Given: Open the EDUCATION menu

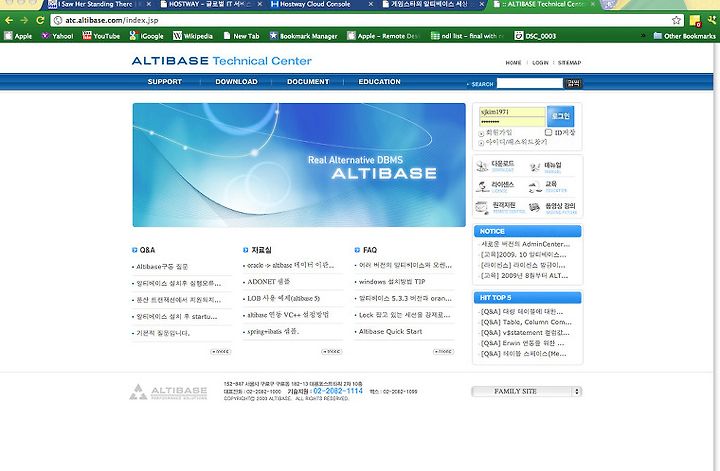Looking at the screenshot, I should tap(379, 82).
